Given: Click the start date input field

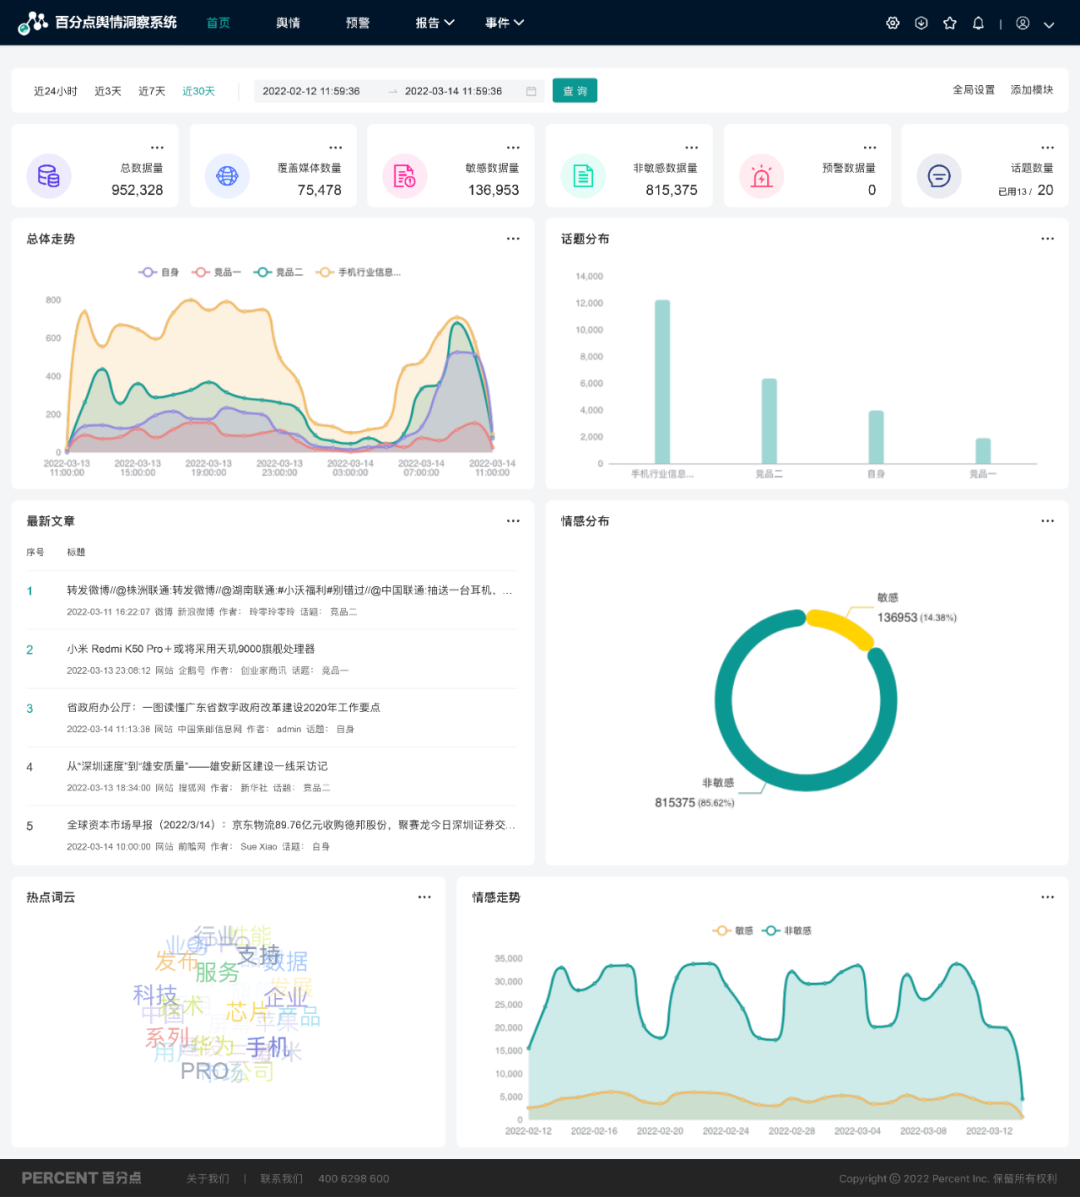Looking at the screenshot, I should [x=312, y=92].
